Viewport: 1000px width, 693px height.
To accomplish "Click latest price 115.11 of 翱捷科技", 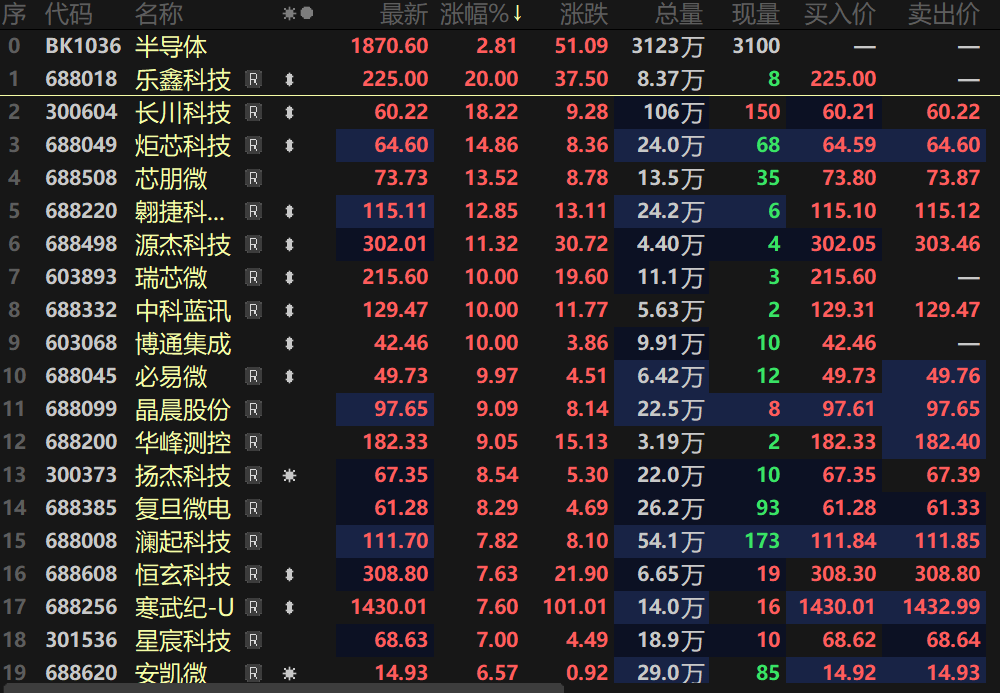I will pyautogui.click(x=395, y=211).
